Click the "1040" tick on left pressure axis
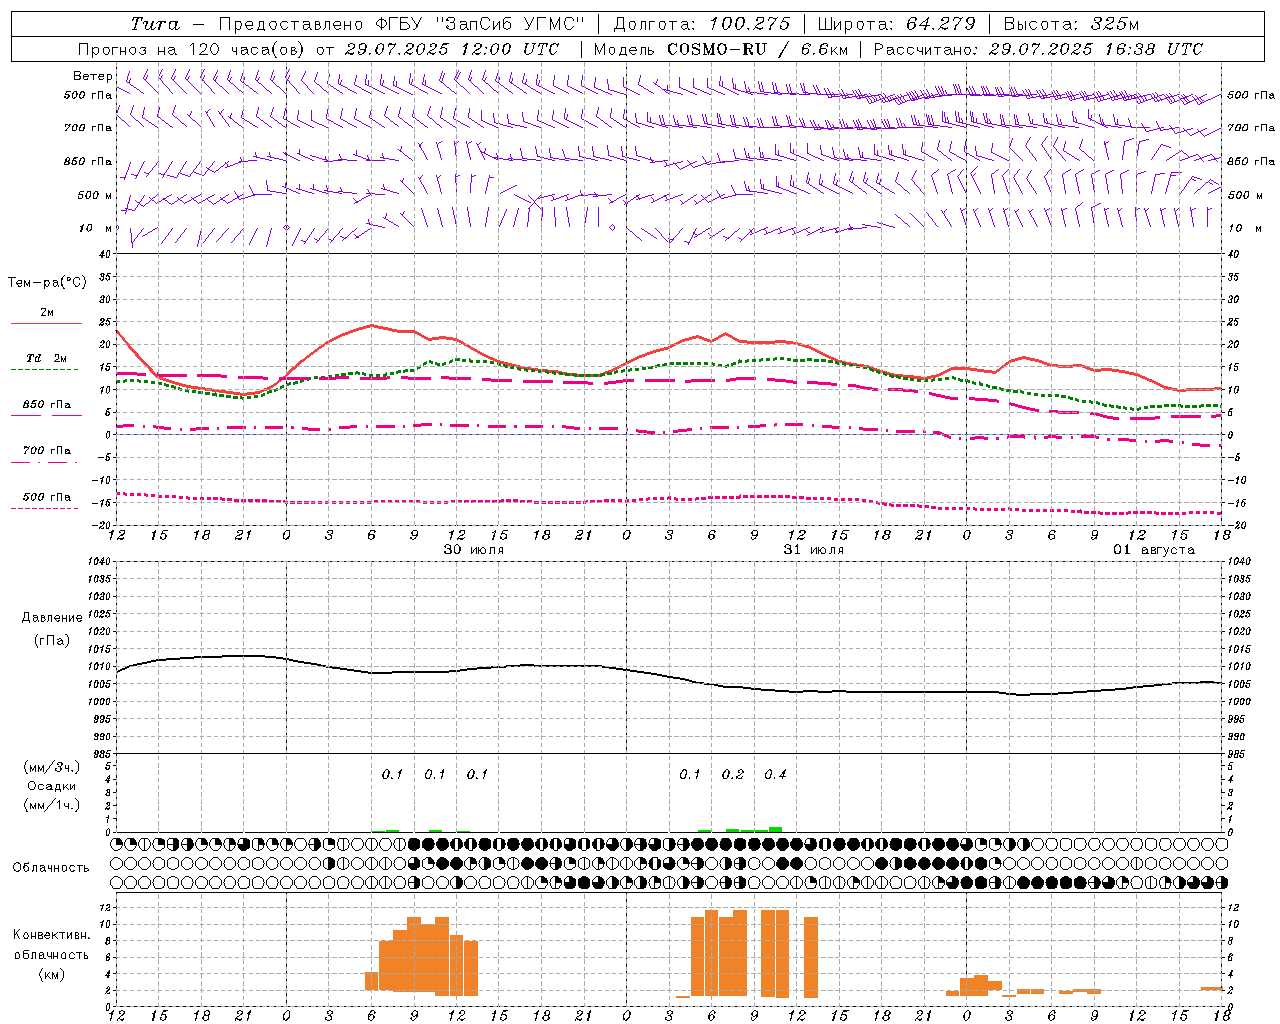This screenshot has height=1024, width=1280. tap(100, 562)
